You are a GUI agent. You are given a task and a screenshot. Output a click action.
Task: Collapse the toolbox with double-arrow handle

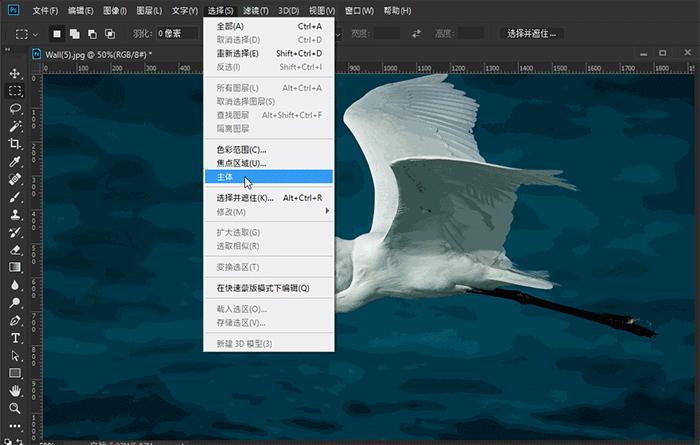point(8,49)
